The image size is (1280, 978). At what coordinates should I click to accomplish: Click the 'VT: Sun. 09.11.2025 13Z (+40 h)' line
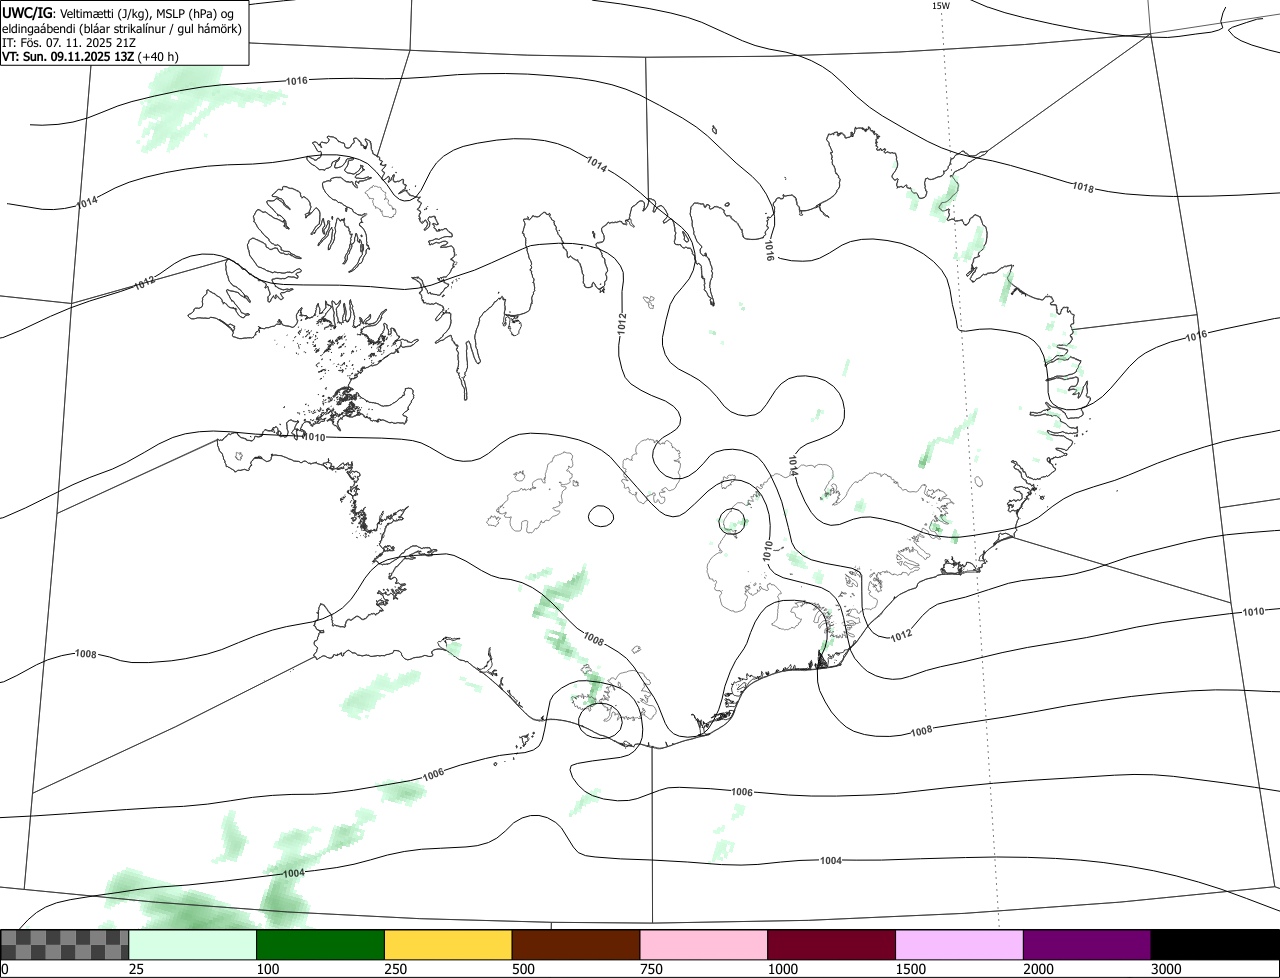pos(90,56)
